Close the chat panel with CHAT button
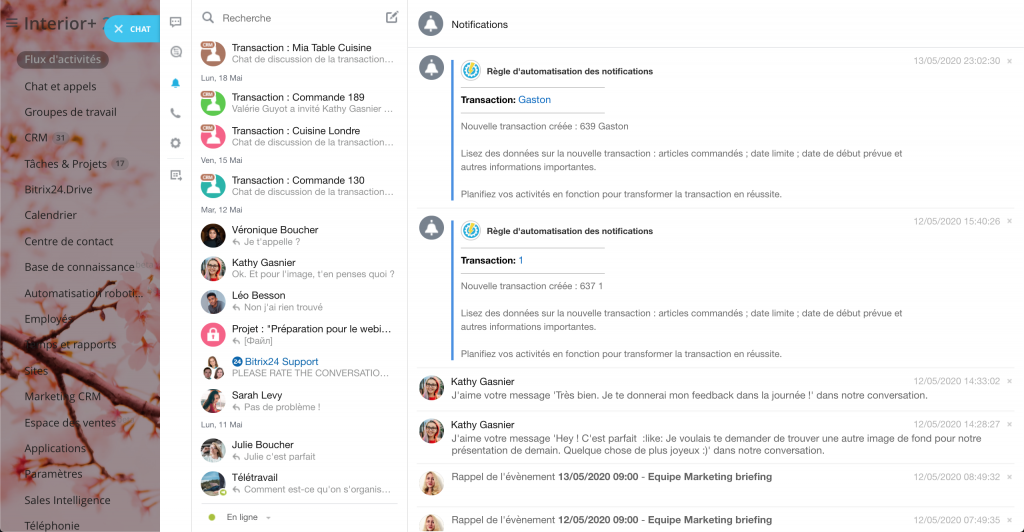 [132, 29]
